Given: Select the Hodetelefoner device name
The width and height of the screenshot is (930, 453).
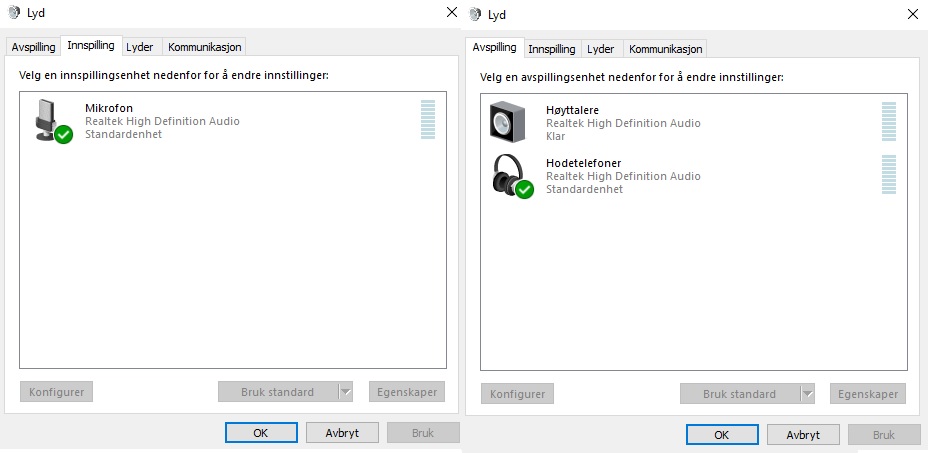Looking at the screenshot, I should pyautogui.click(x=584, y=163).
